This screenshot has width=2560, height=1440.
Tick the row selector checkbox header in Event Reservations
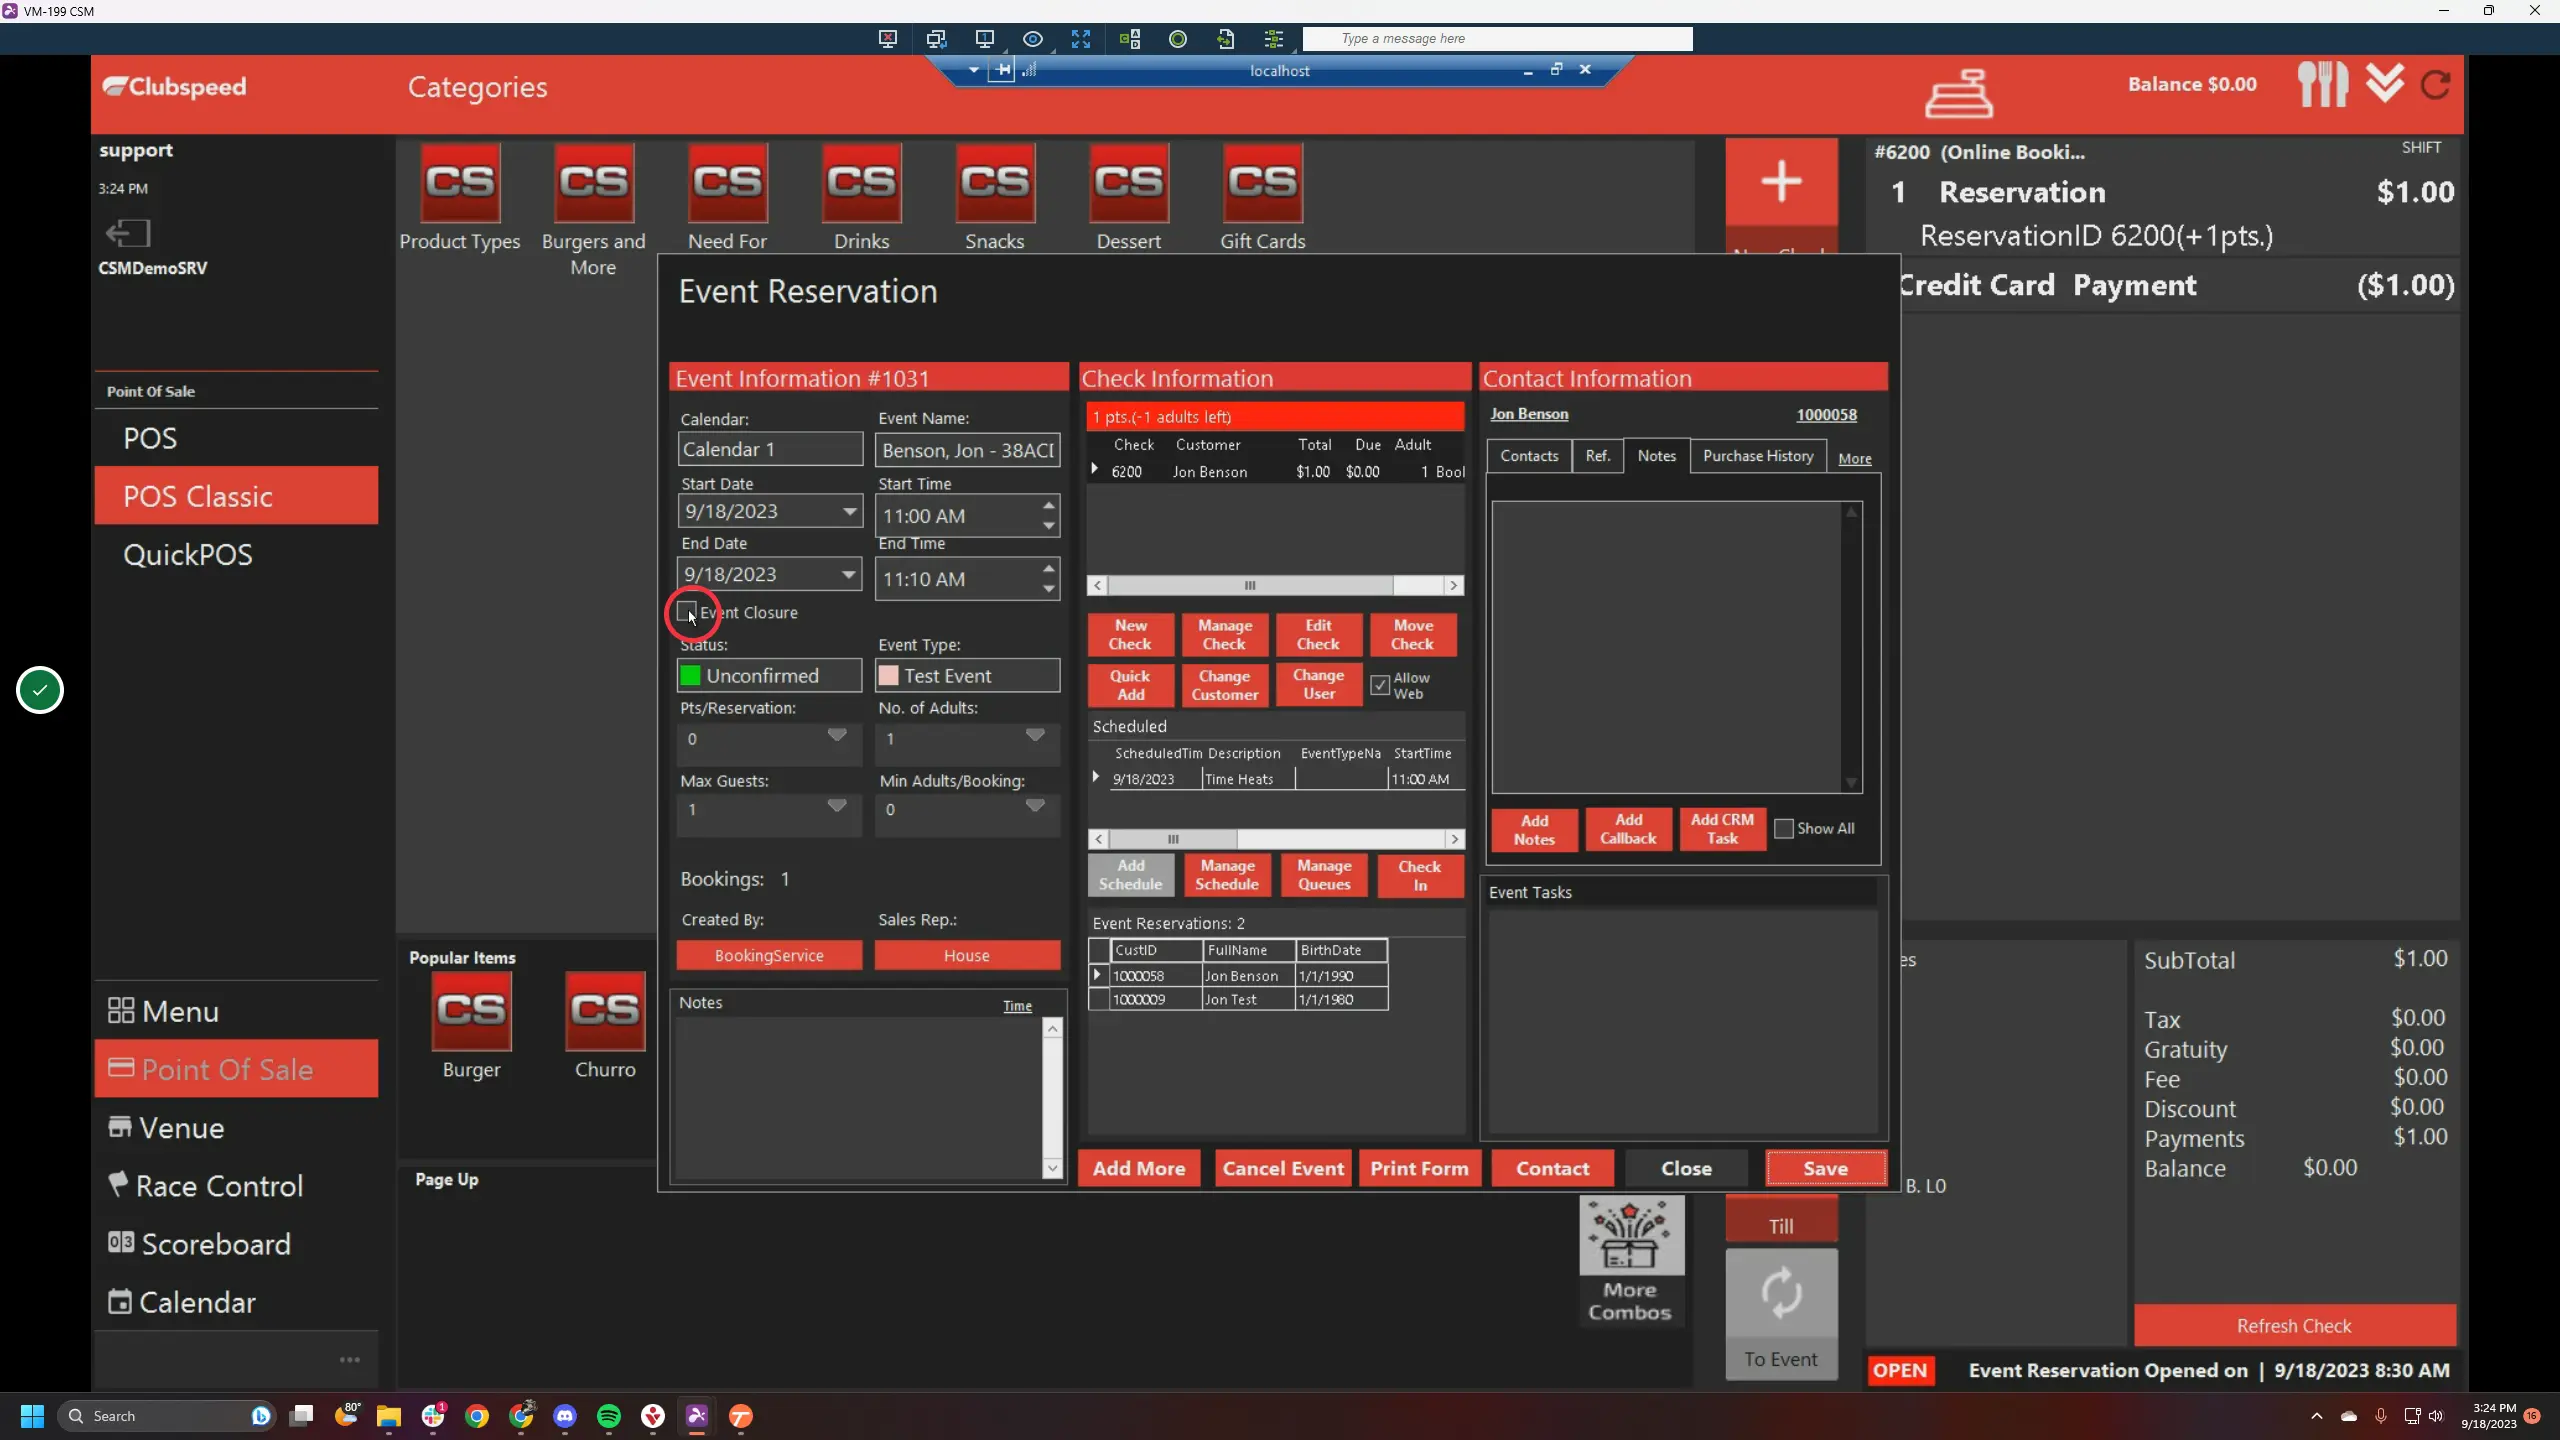[x=1099, y=950]
